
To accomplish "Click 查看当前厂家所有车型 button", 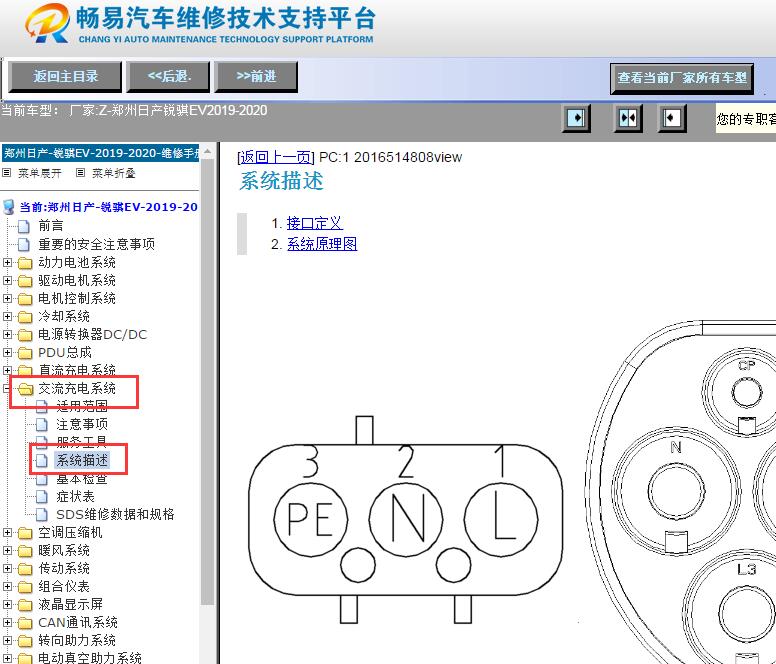I will (x=682, y=78).
